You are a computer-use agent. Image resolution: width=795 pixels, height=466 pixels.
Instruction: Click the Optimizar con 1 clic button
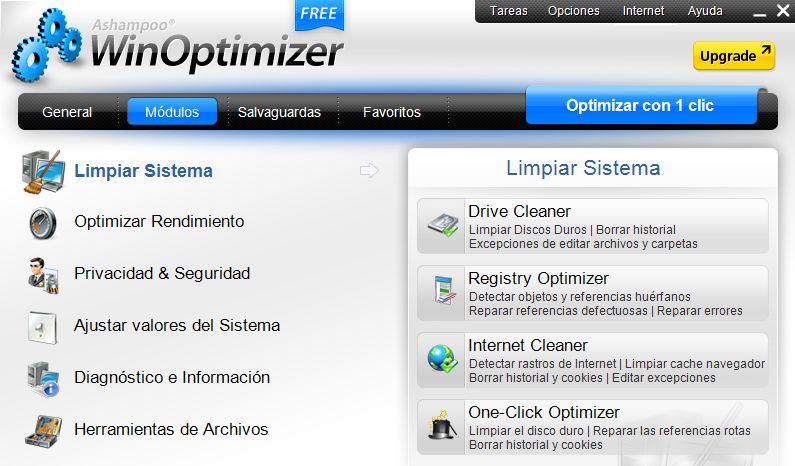point(641,105)
